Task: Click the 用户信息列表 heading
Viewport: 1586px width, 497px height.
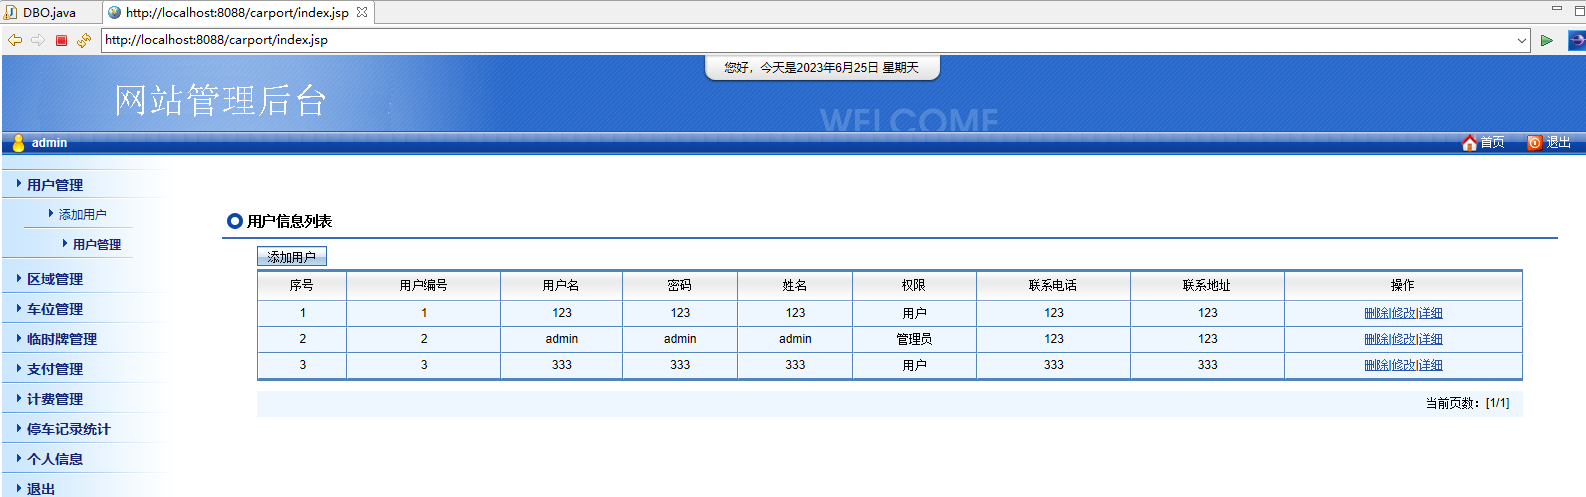Action: coord(290,221)
